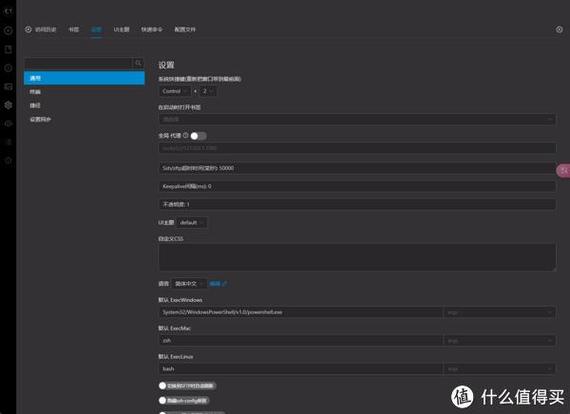Viewport: 570px width, 414px height.
Task: Click the ExecLinux bash field
Action: [x=301, y=369]
